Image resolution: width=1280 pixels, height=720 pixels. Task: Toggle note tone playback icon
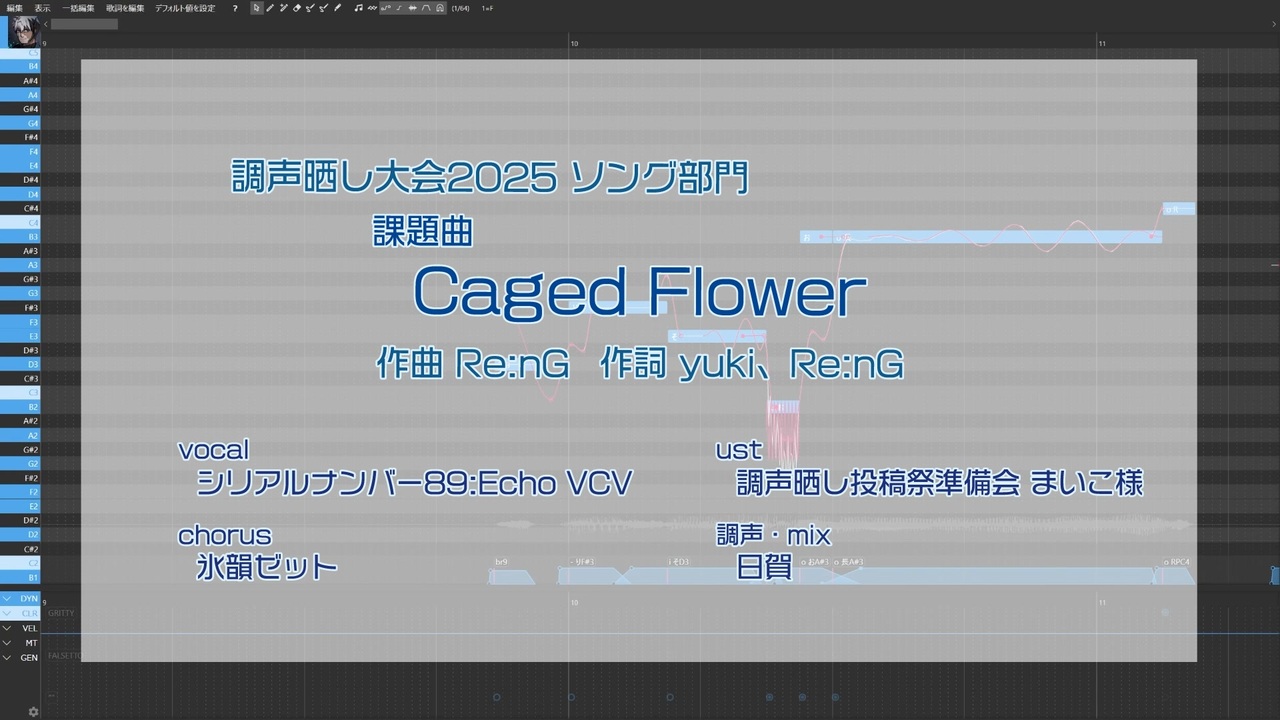pos(358,8)
